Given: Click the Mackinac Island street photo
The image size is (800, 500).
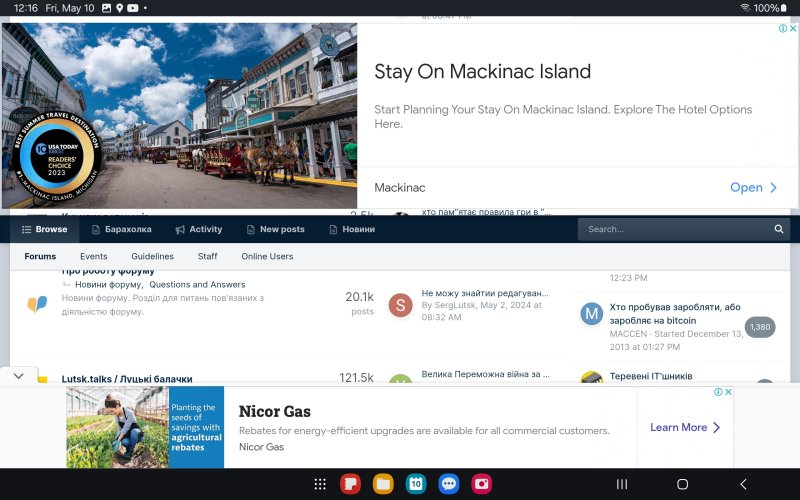Looking at the screenshot, I should tap(180, 116).
